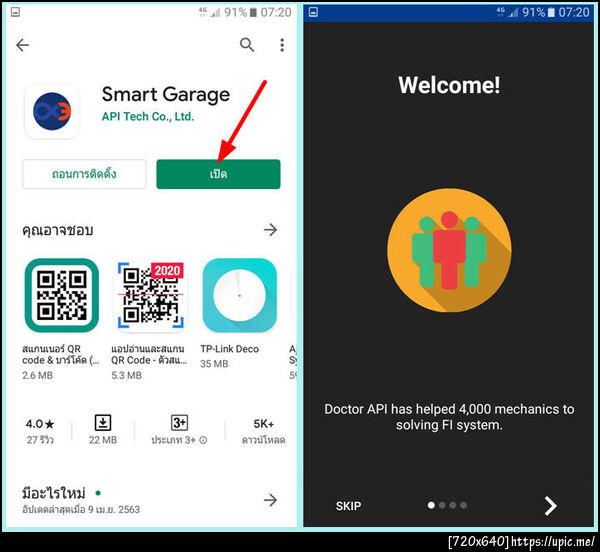This screenshot has height=552, width=600.
Task: Select the TP-Link Deco app name
Action: point(230,349)
